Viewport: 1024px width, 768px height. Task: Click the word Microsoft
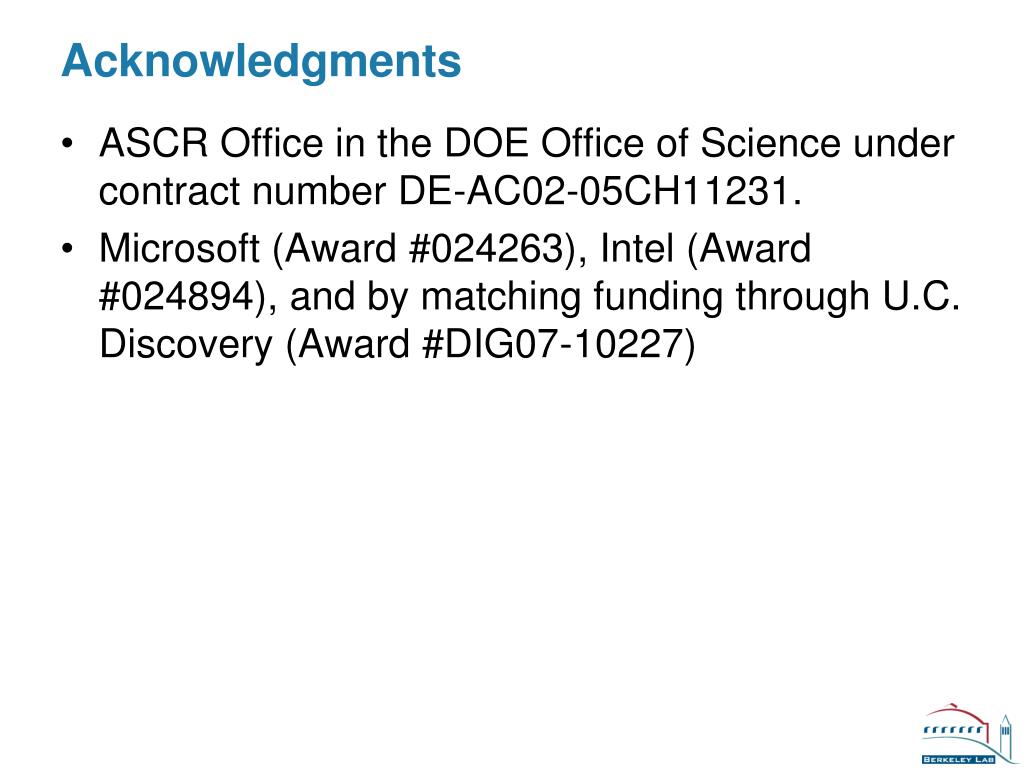click(179, 249)
